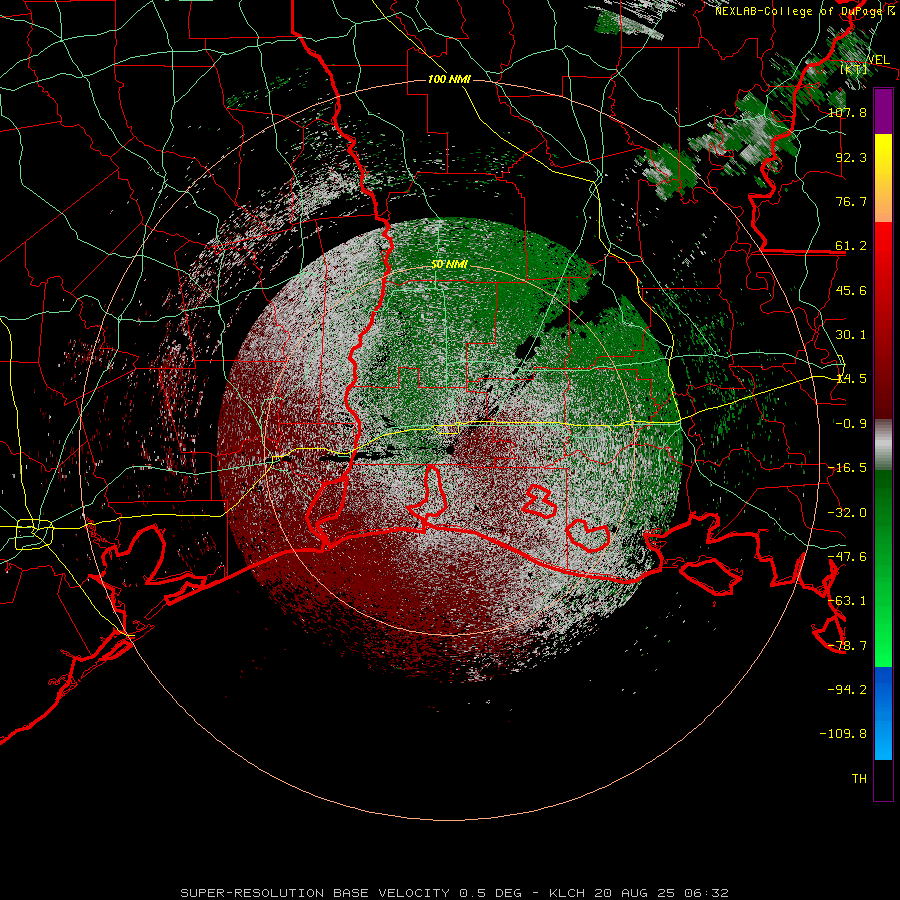This screenshot has width=900, height=900.
Task: Pick the yellow-orange color bar segment
Action: pos(883,178)
